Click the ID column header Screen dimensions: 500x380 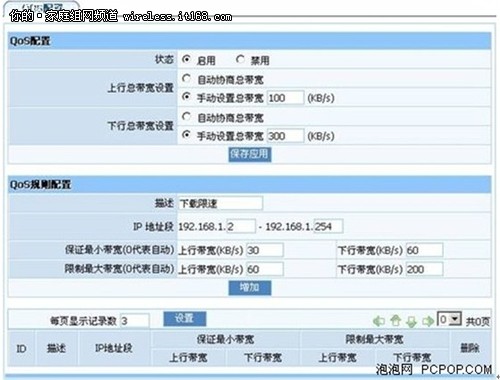[x=21, y=349]
